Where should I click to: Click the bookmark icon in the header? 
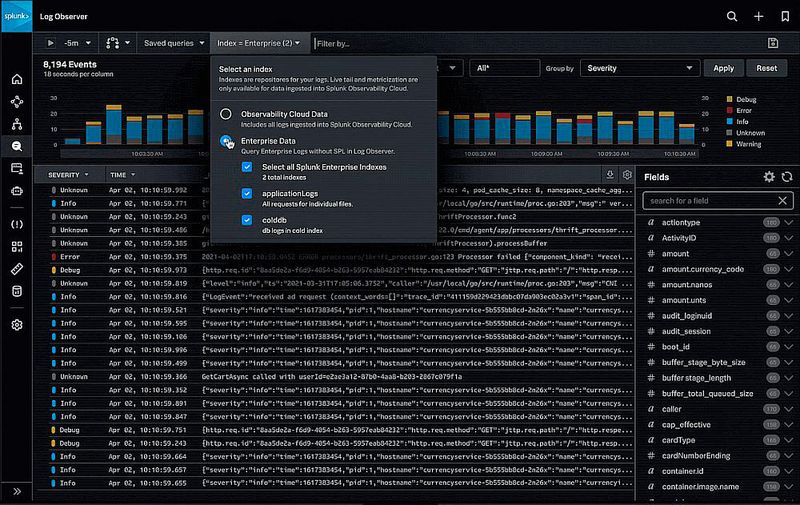pos(785,16)
